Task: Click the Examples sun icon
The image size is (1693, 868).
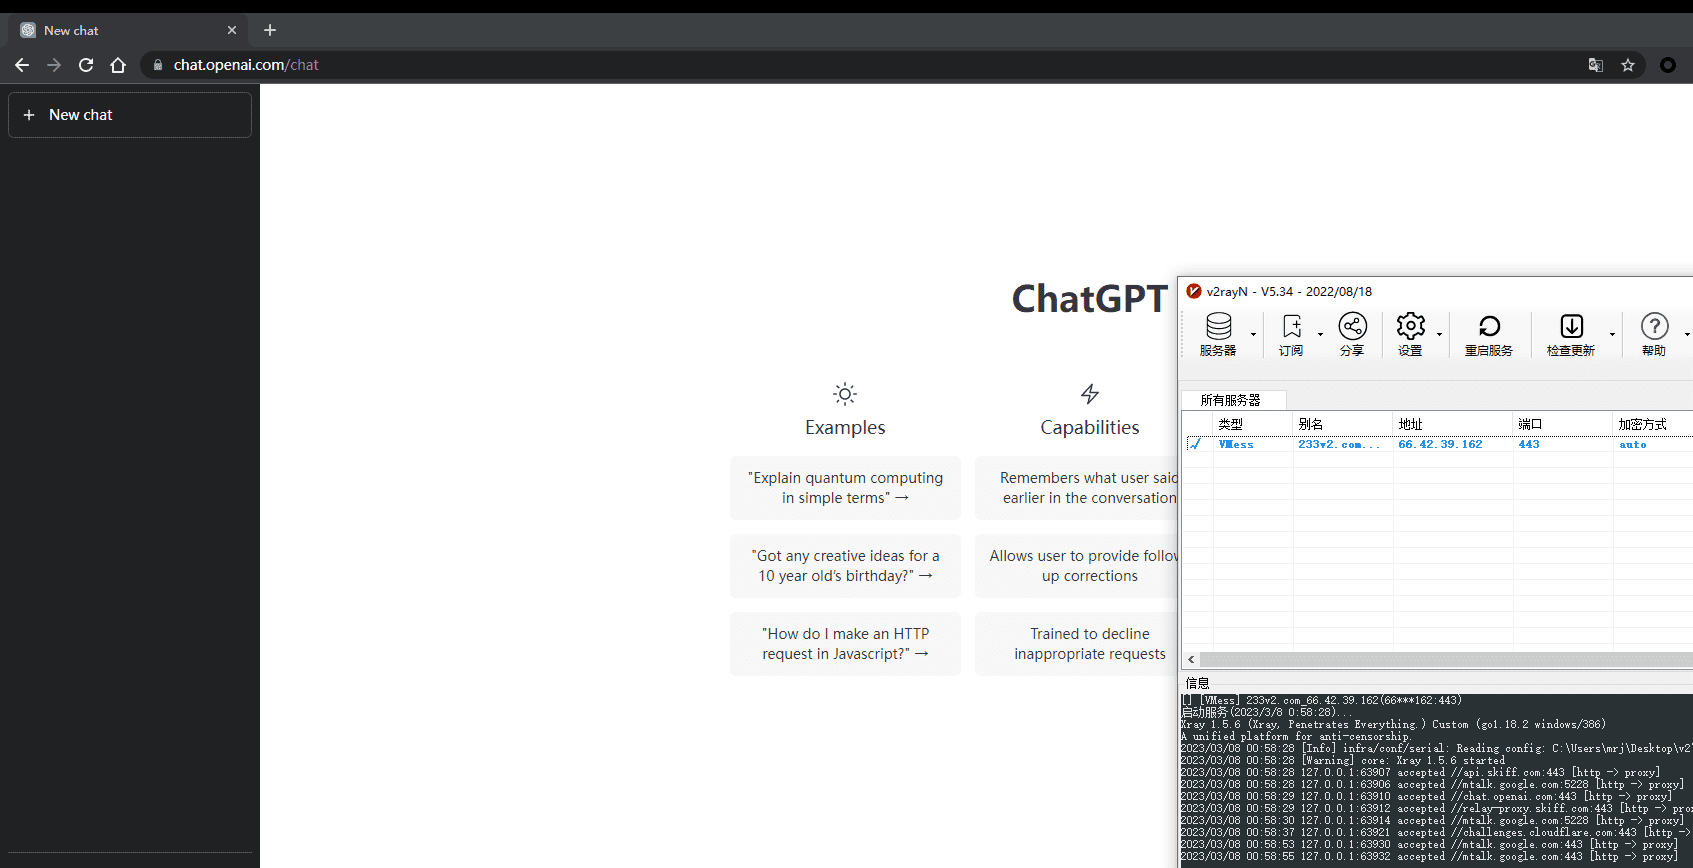Action: tap(845, 394)
